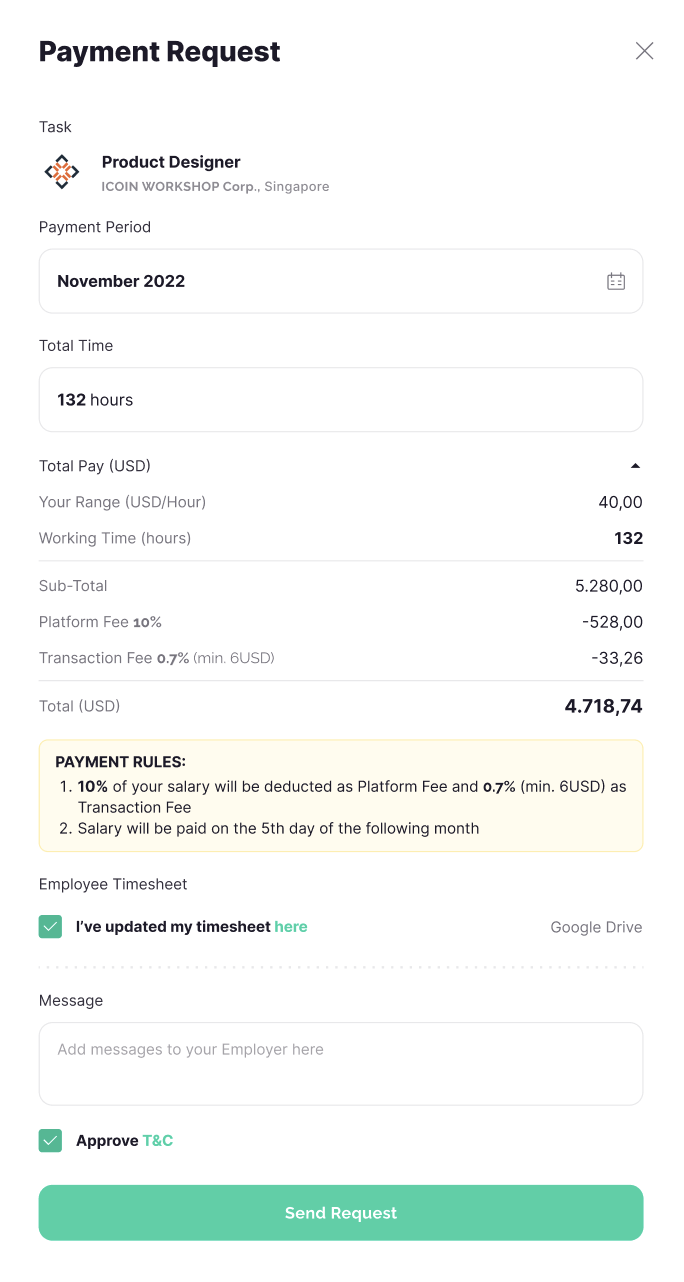Click the PAYMENT RULES notice box
The height and width of the screenshot is (1282, 684).
[x=341, y=796]
